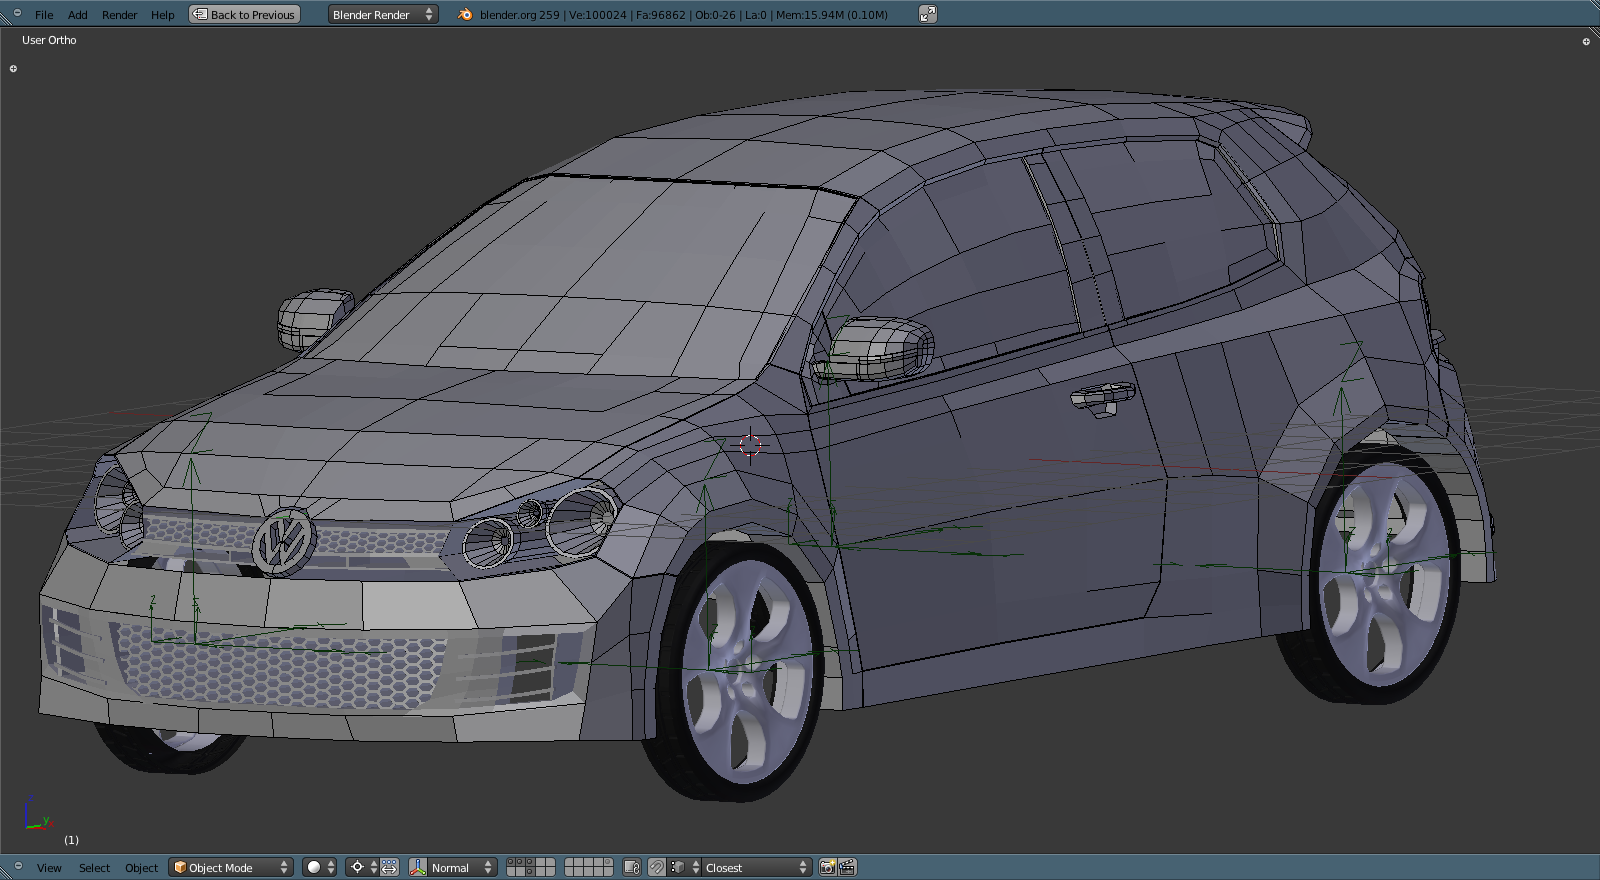Click the OpenGL render animation clapper icon
Image resolution: width=1600 pixels, height=880 pixels.
[847, 867]
